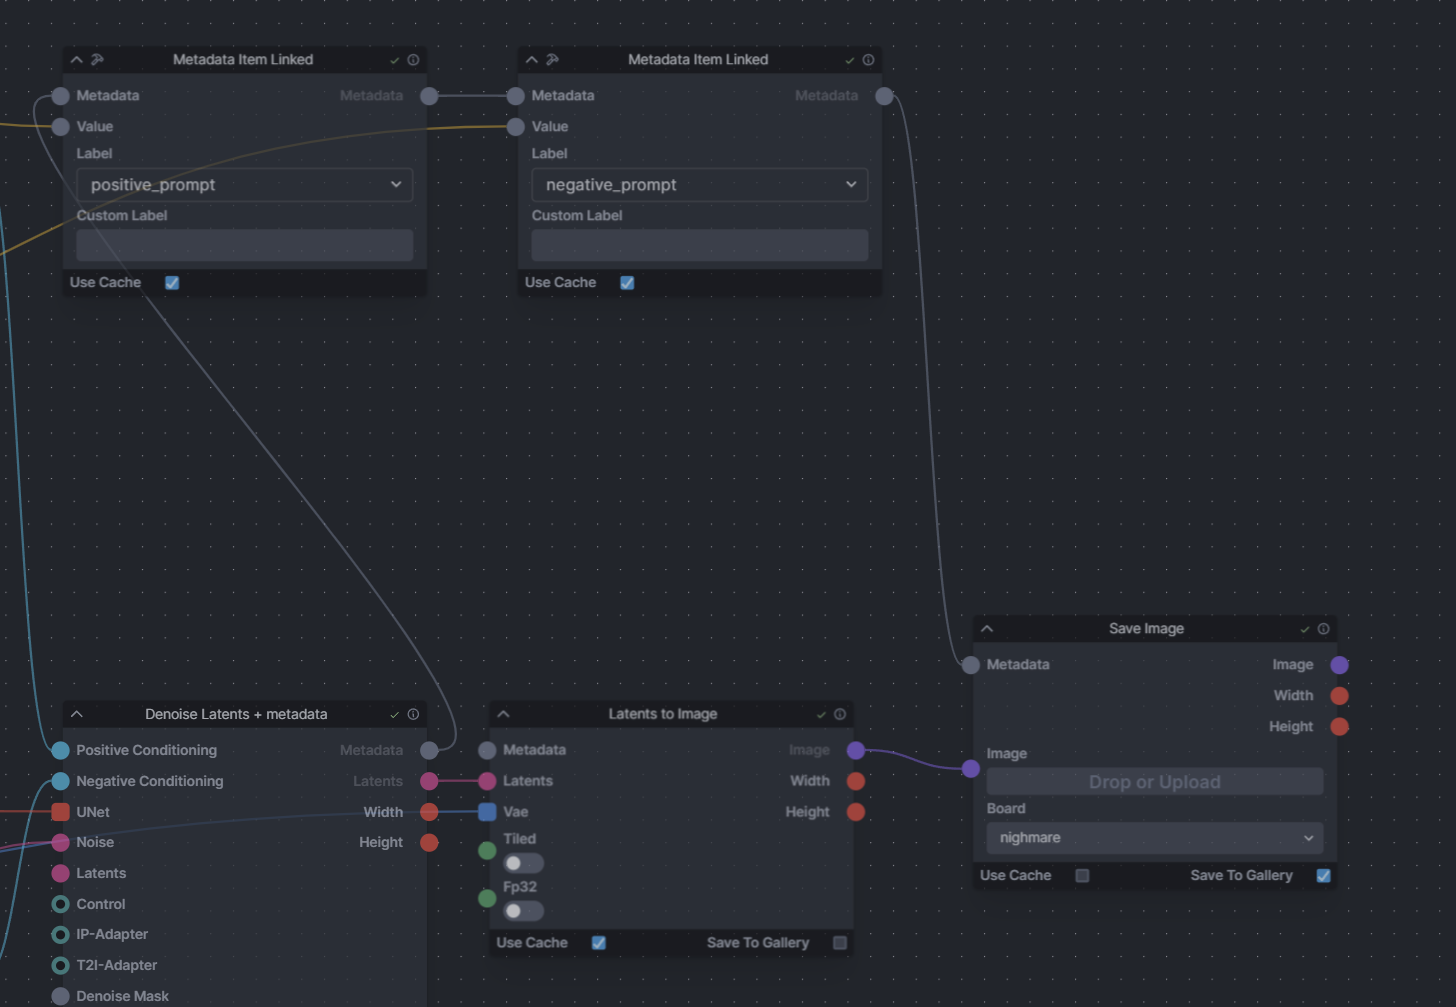Toggle Use Cache on the positive_prompt node
The image size is (1456, 1007).
172,283
